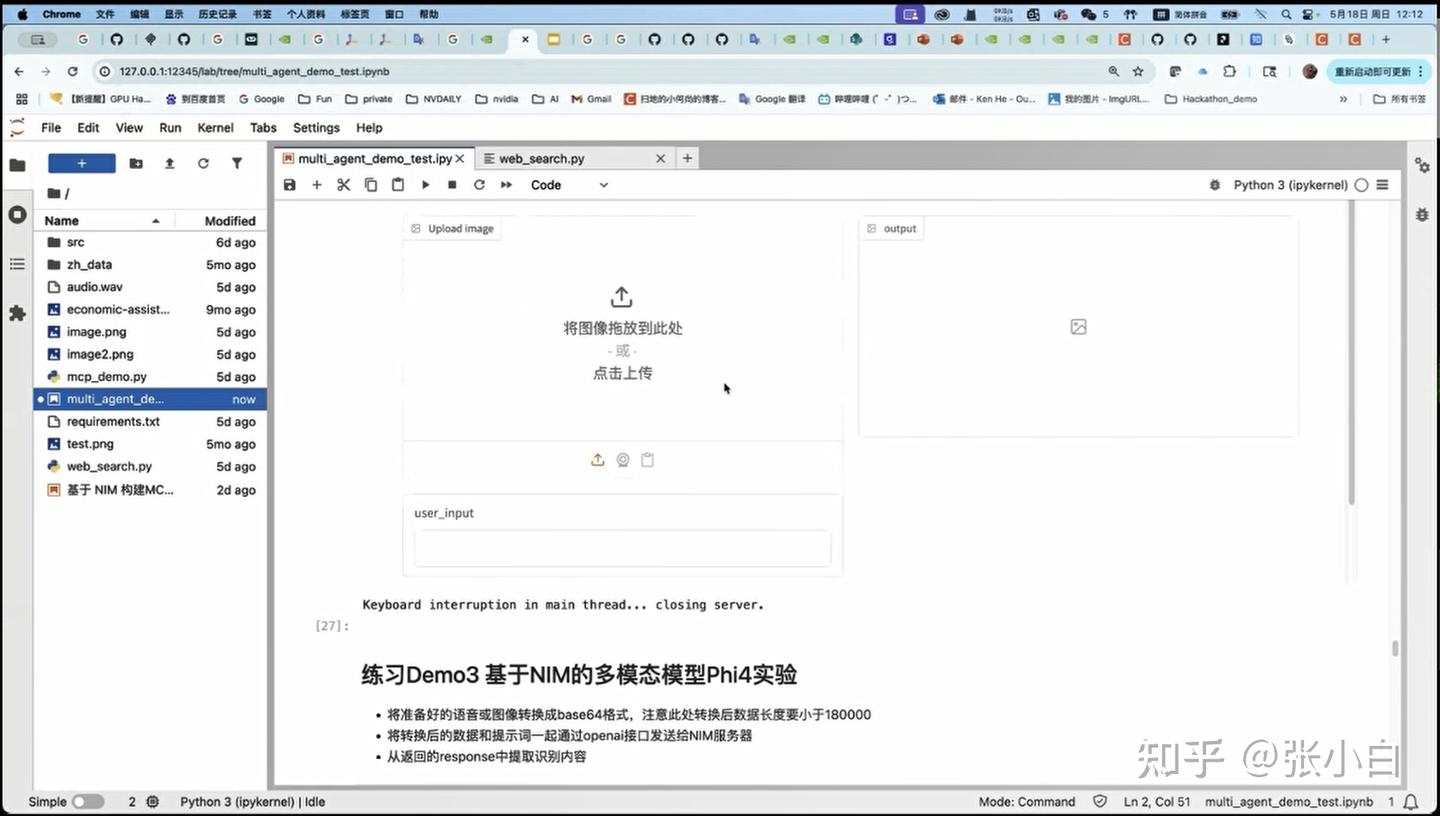Select mcp_demo.py in file browser
Viewport: 1440px width, 816px height.
pos(150,377)
